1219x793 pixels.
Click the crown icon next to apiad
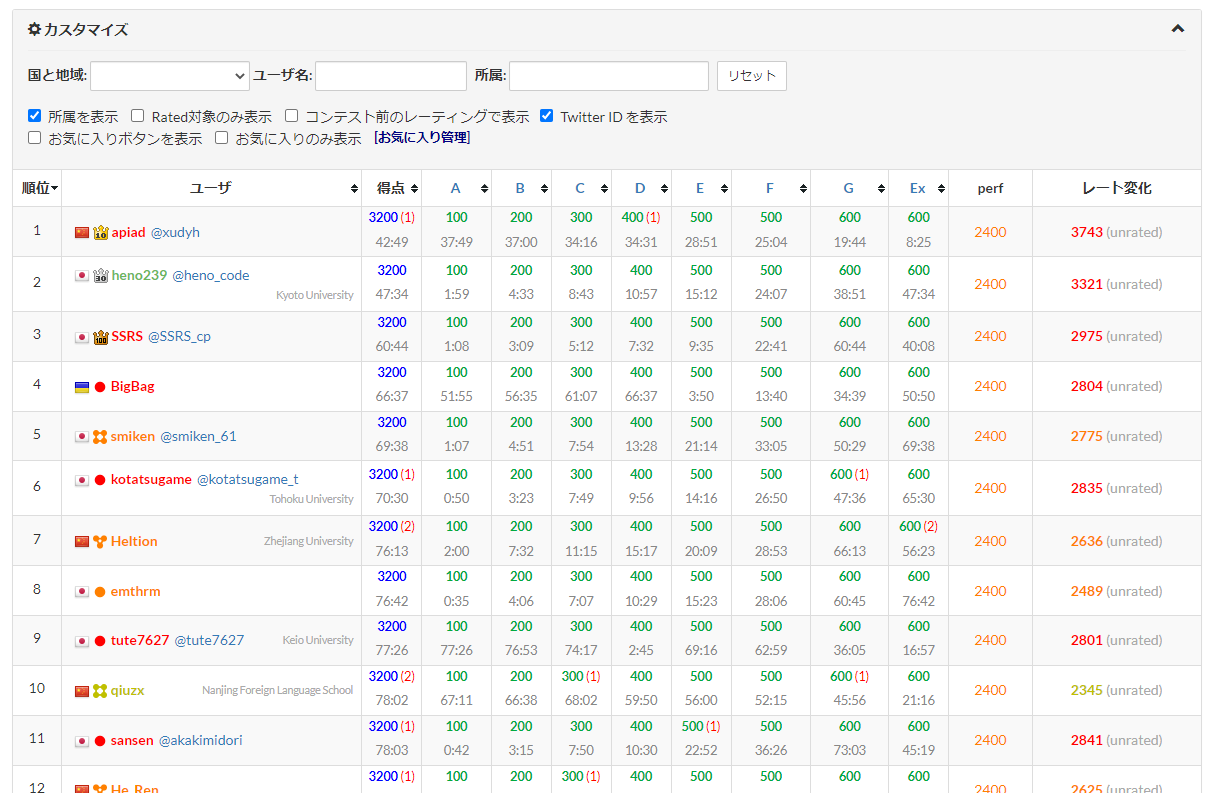click(100, 233)
